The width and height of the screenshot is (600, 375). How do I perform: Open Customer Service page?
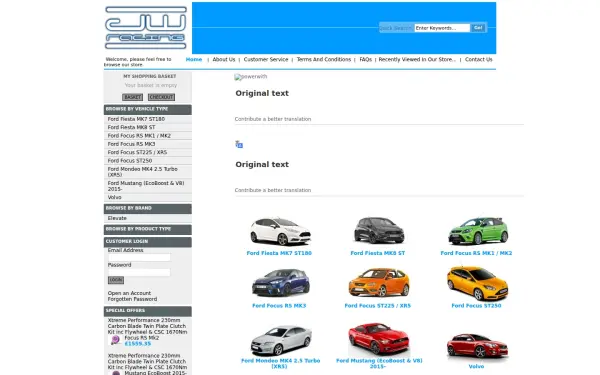pos(266,59)
